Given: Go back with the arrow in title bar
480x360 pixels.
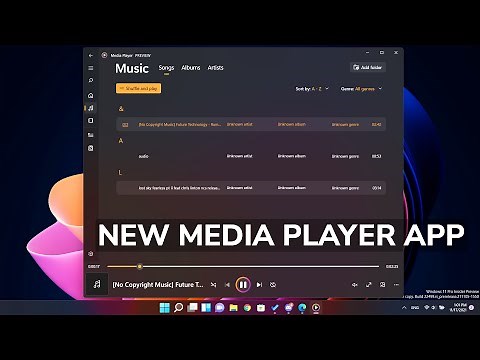Looking at the screenshot, I should click(x=91, y=55).
